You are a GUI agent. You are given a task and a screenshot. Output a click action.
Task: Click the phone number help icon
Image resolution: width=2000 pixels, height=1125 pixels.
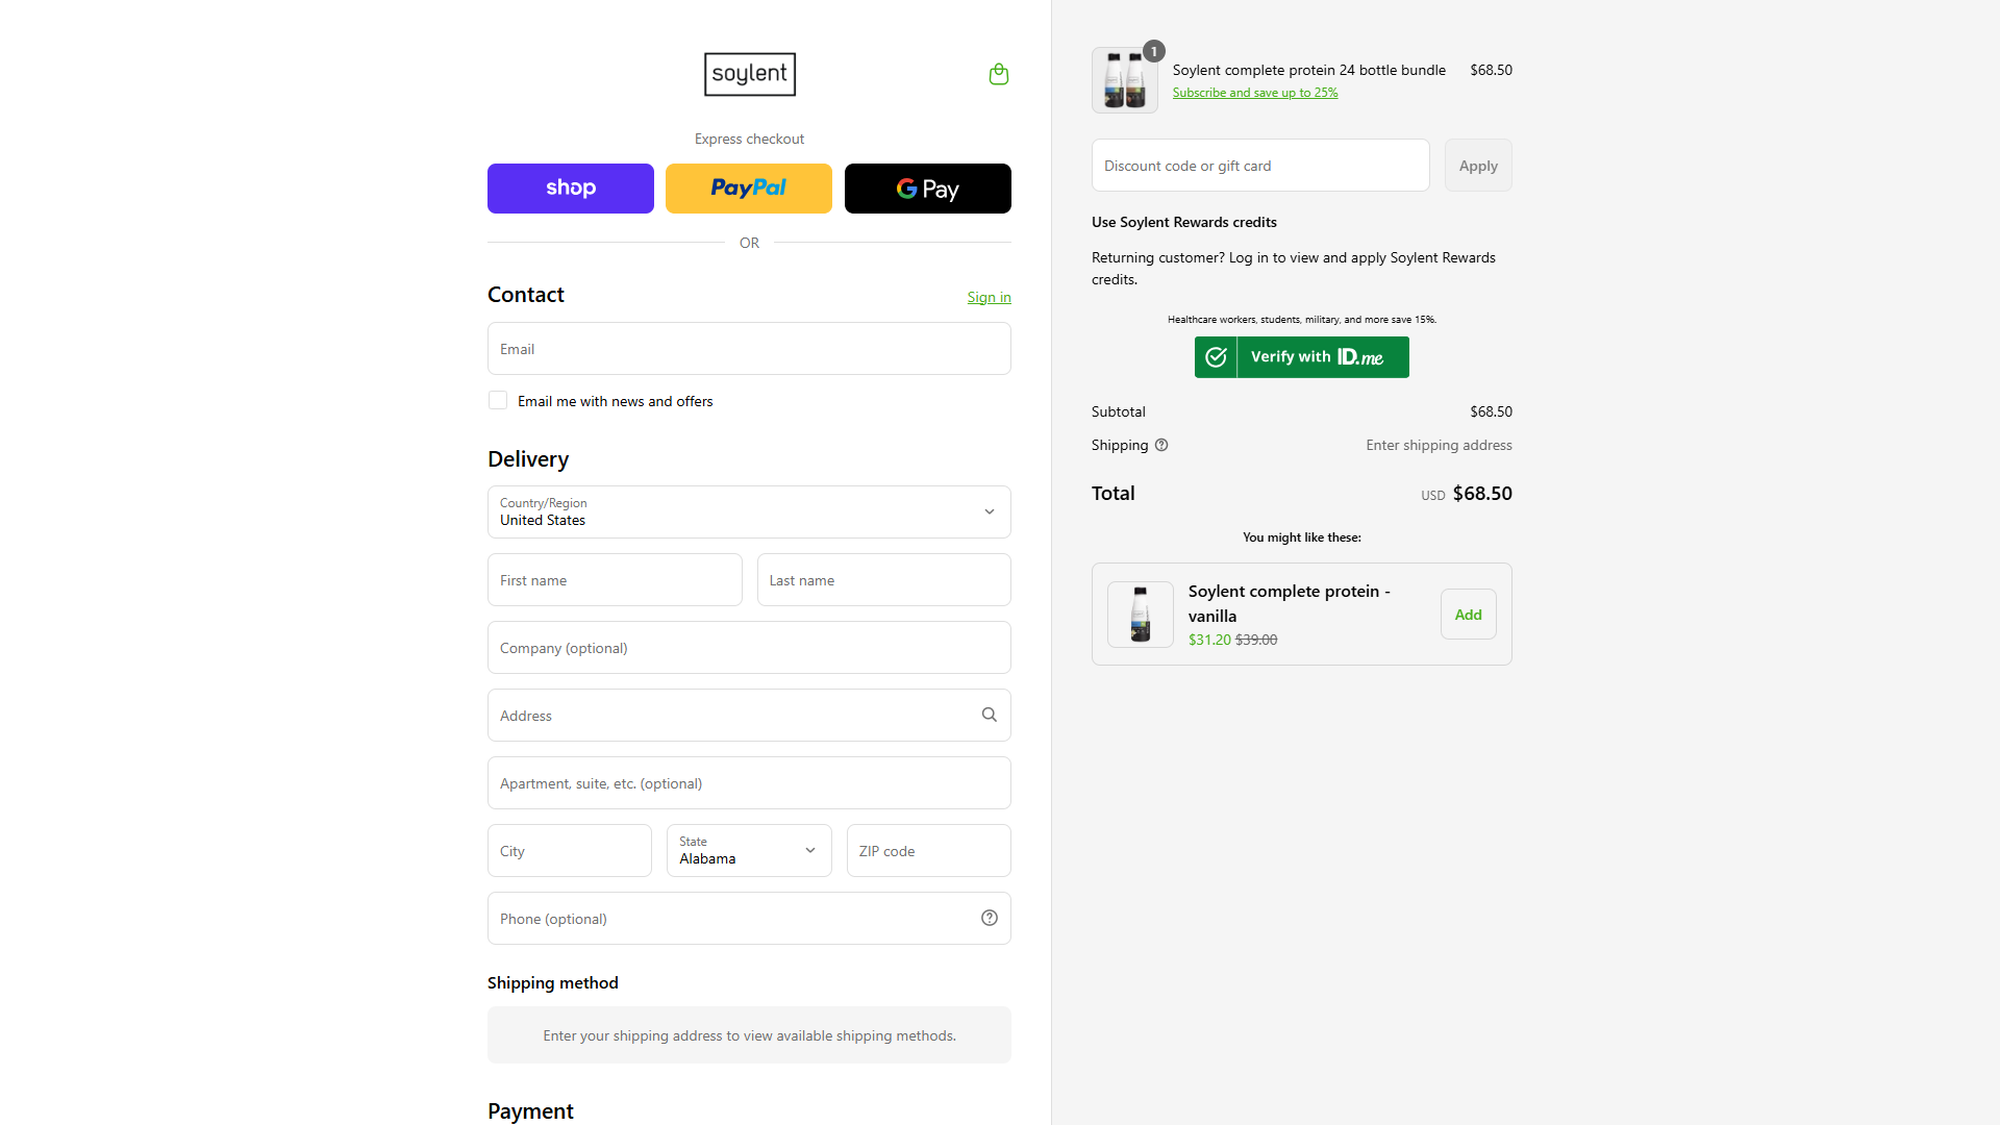989,917
